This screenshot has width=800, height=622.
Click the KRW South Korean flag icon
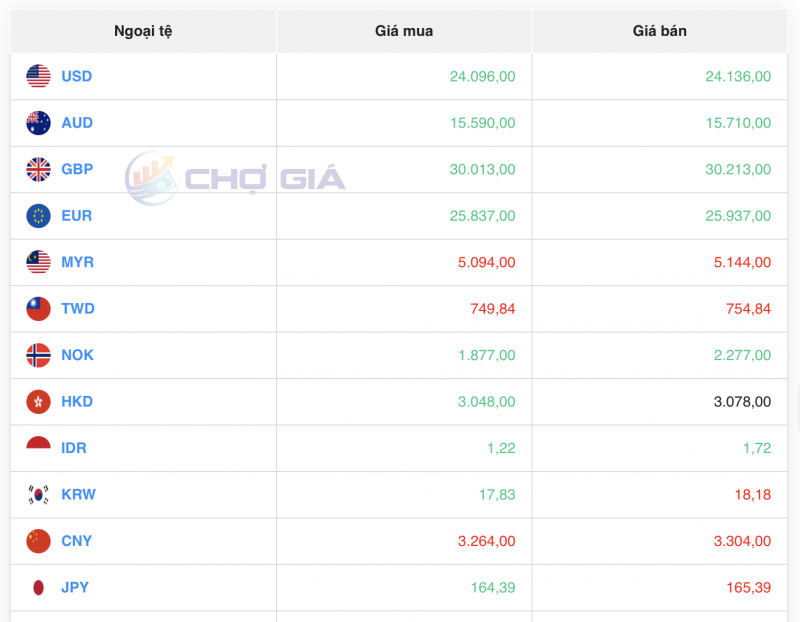(38, 494)
